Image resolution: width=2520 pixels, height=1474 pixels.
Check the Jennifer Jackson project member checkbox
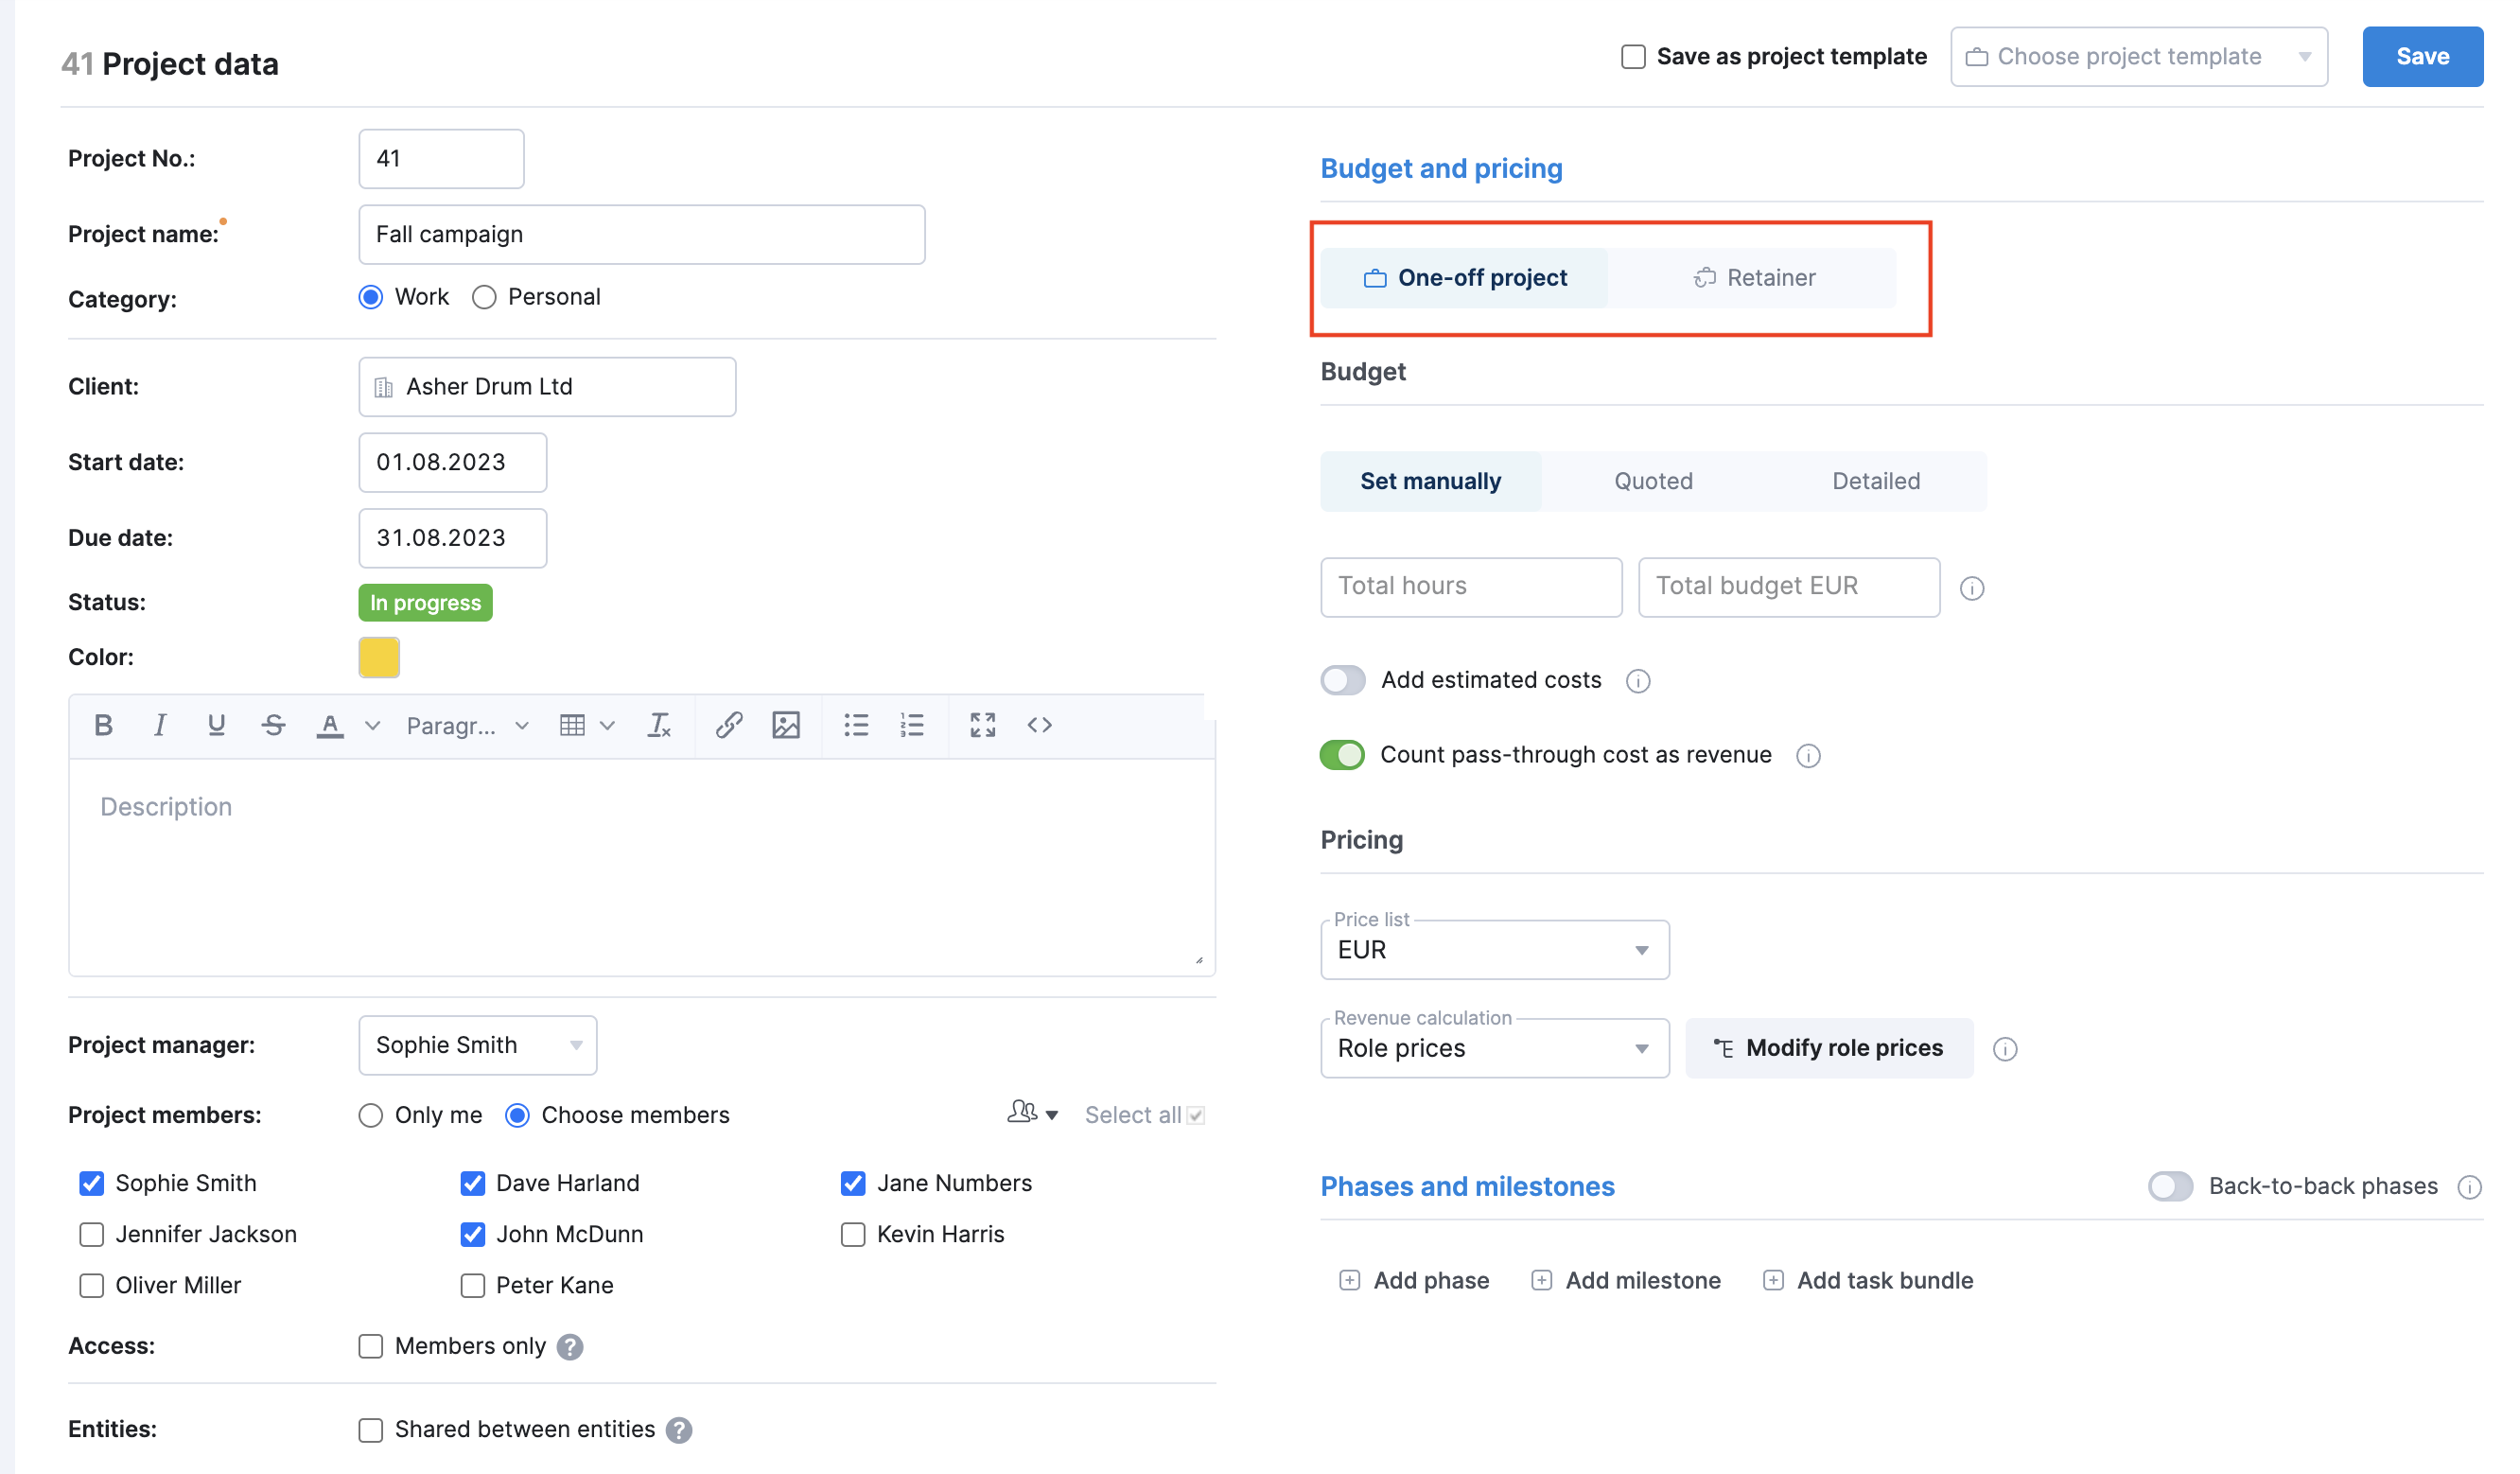point(91,1234)
